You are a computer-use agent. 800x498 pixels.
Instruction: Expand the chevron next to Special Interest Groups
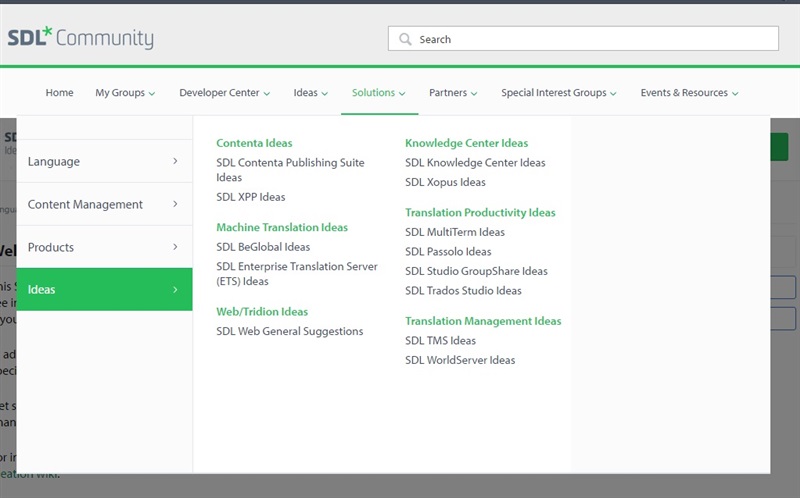[x=613, y=93]
